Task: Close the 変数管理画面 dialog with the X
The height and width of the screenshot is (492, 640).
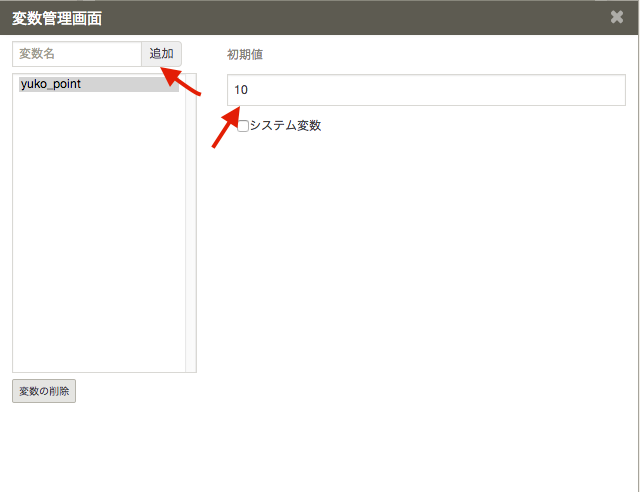Action: [x=617, y=17]
